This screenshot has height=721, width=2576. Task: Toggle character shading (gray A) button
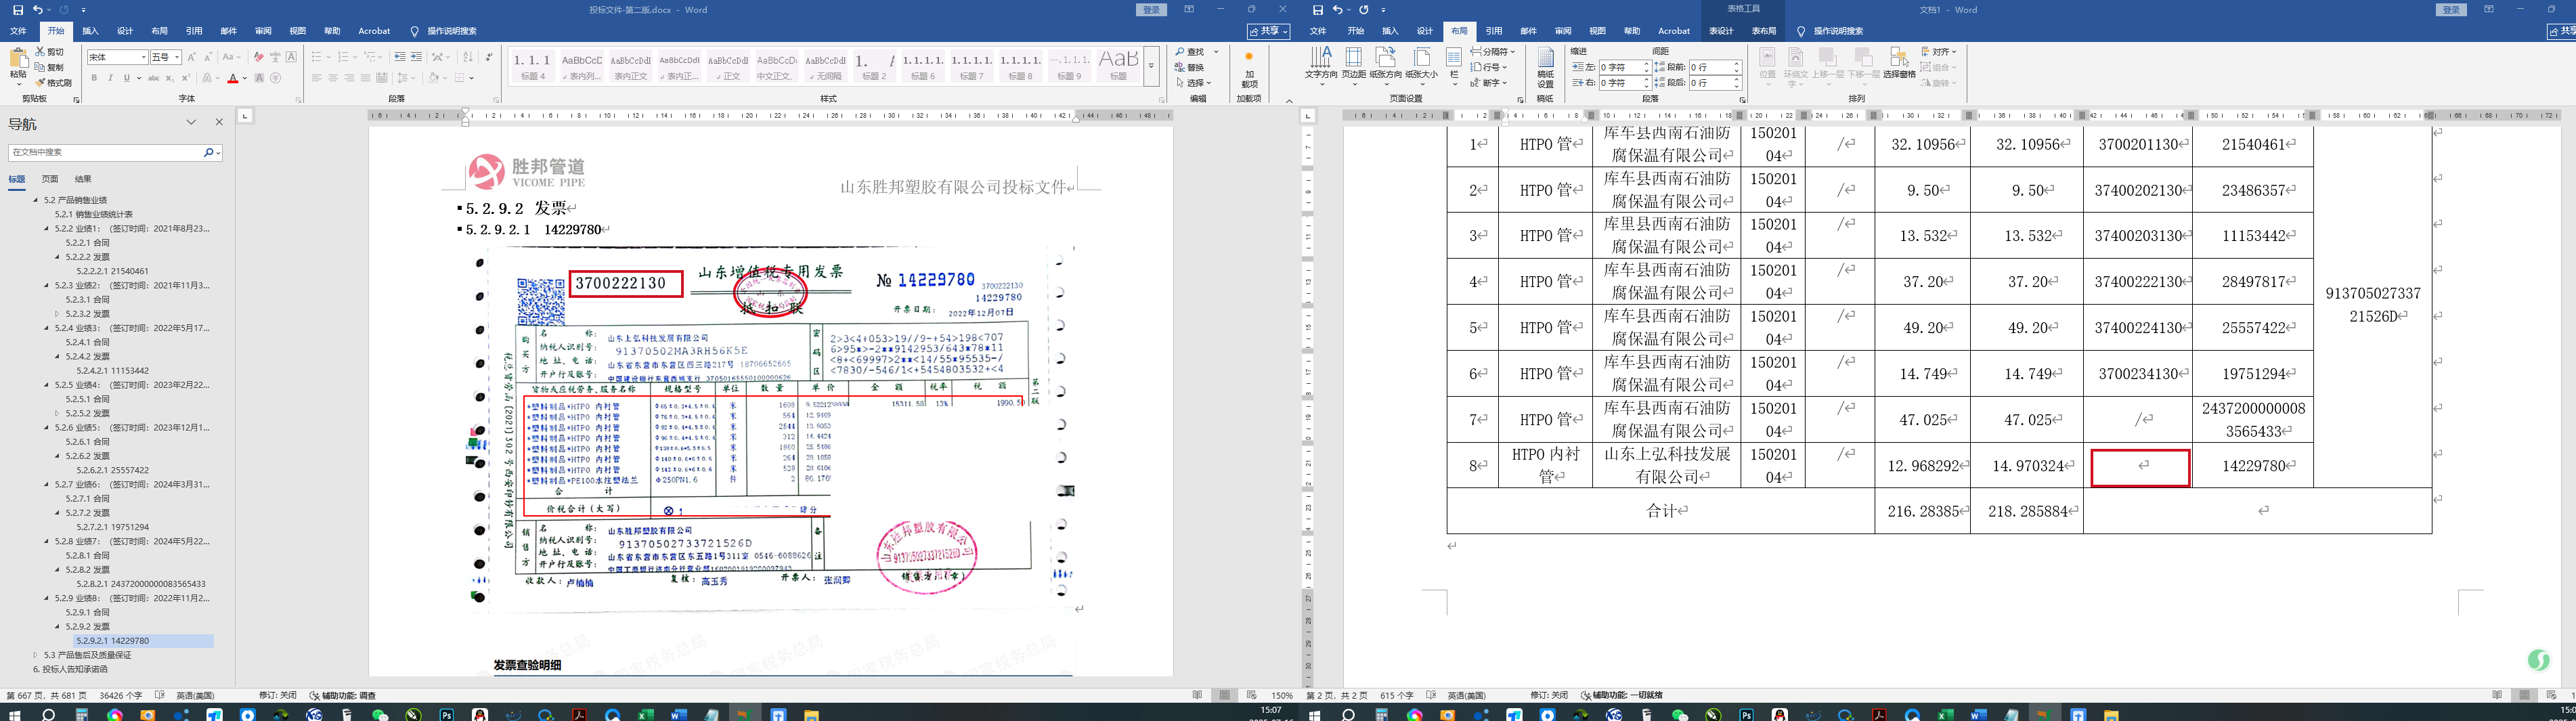[x=259, y=78]
